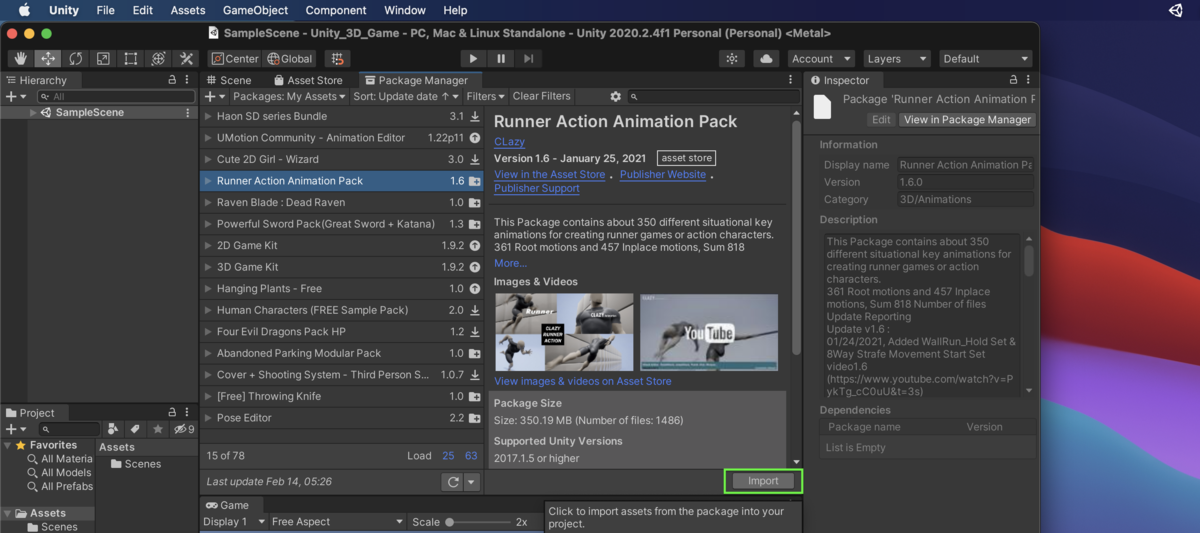Select the 3D Game Kit package row
This screenshot has height=533, width=1200.
click(342, 267)
